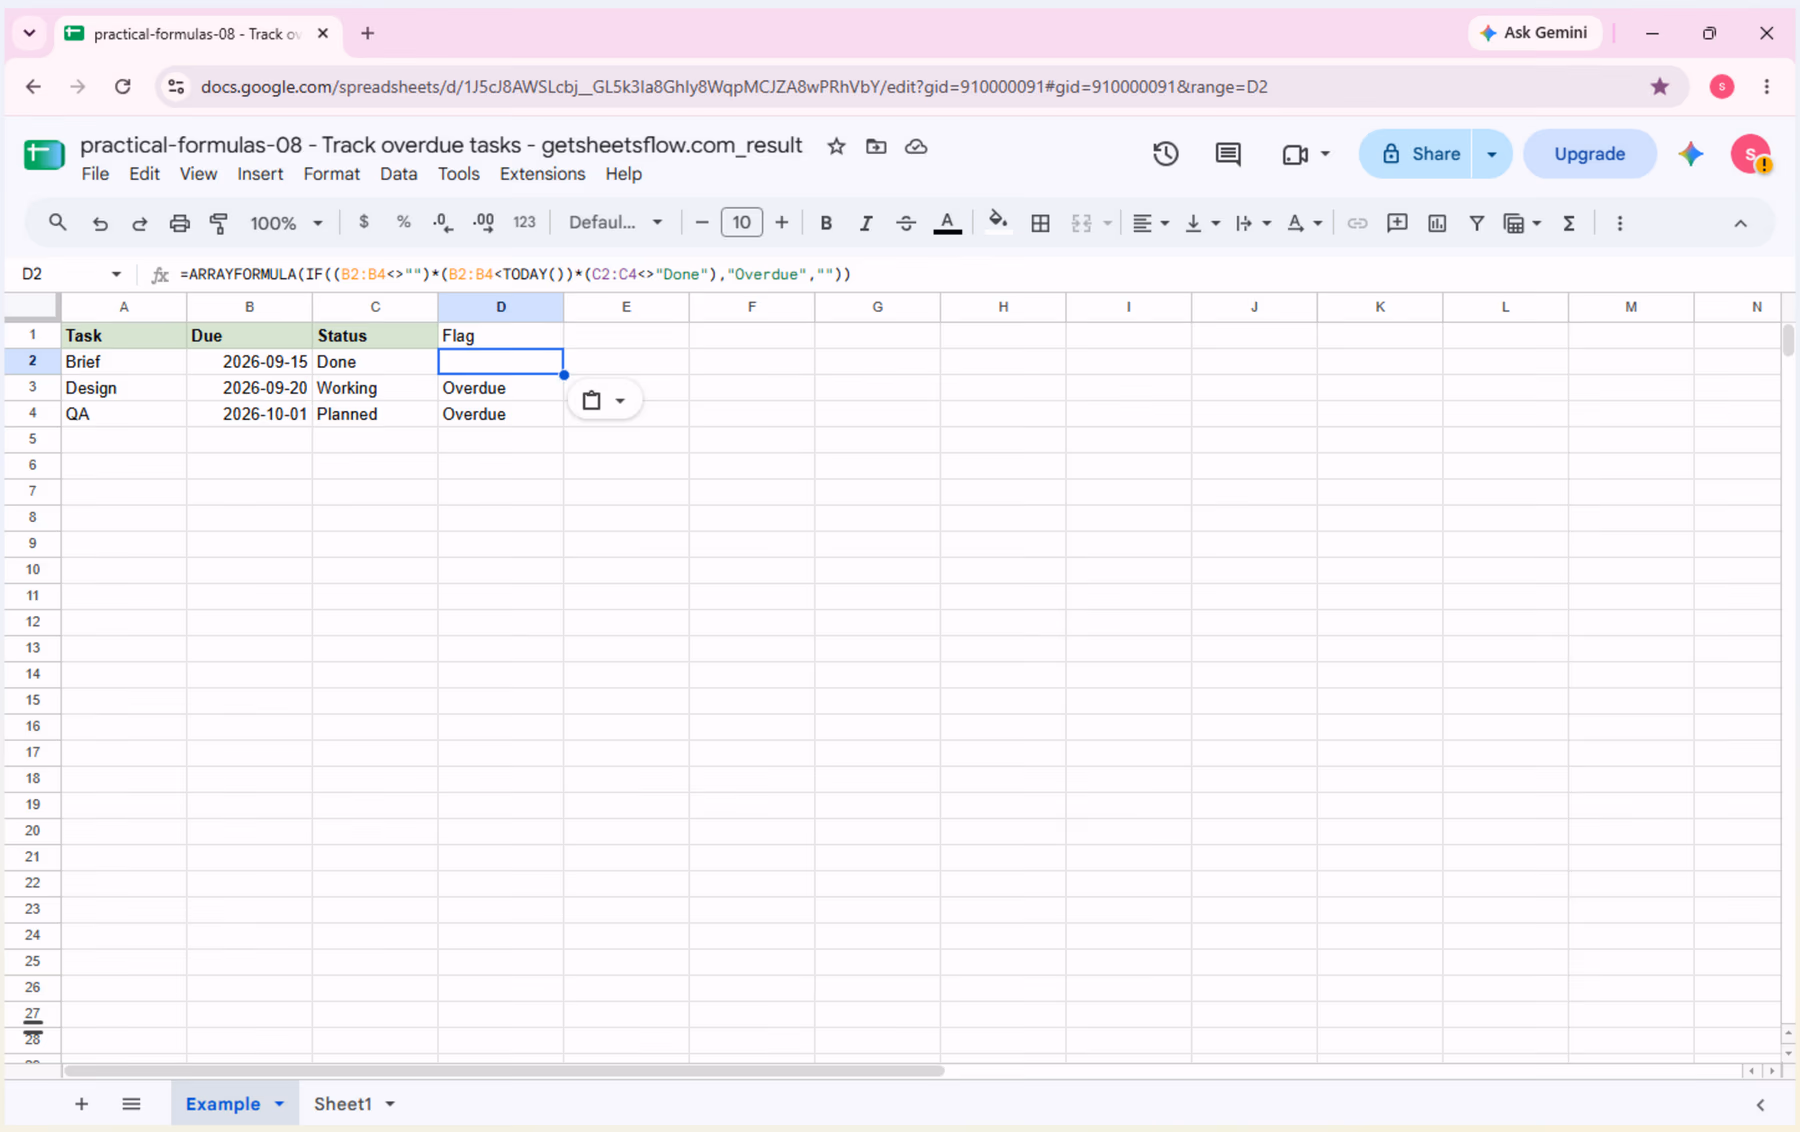
Task: Click the Insert chart icon
Action: [1437, 223]
